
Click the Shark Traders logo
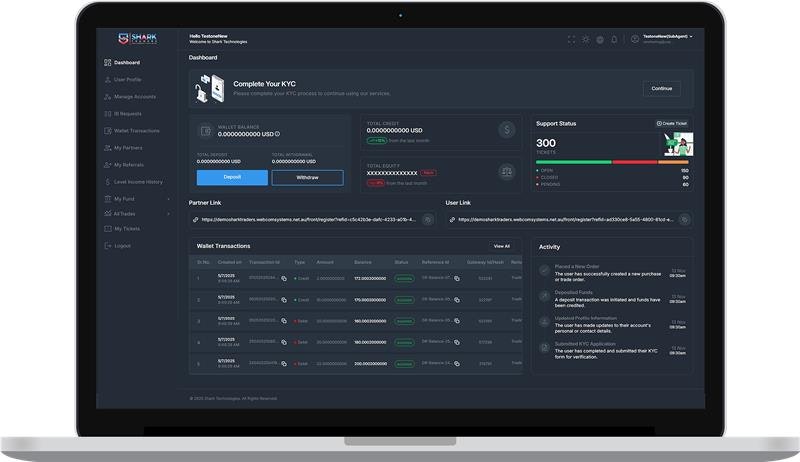point(138,38)
